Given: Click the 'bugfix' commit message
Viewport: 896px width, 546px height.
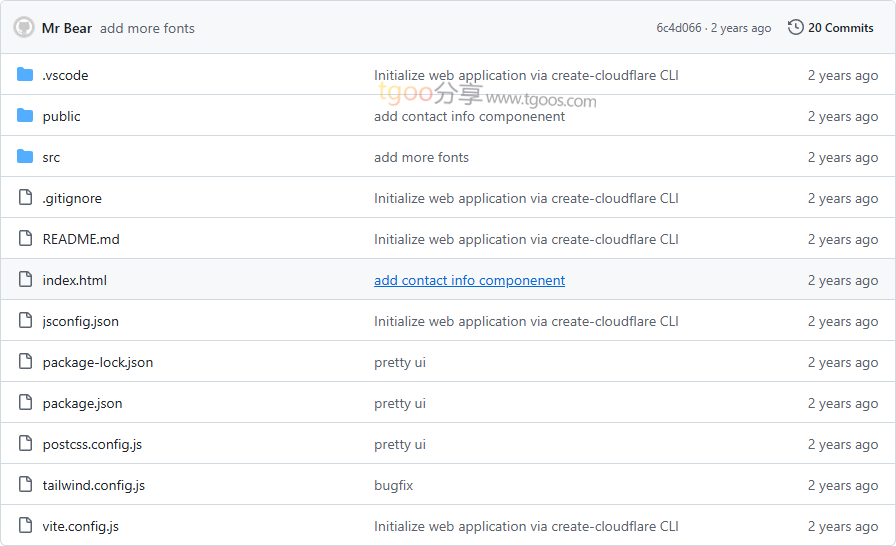Looking at the screenshot, I should (393, 485).
